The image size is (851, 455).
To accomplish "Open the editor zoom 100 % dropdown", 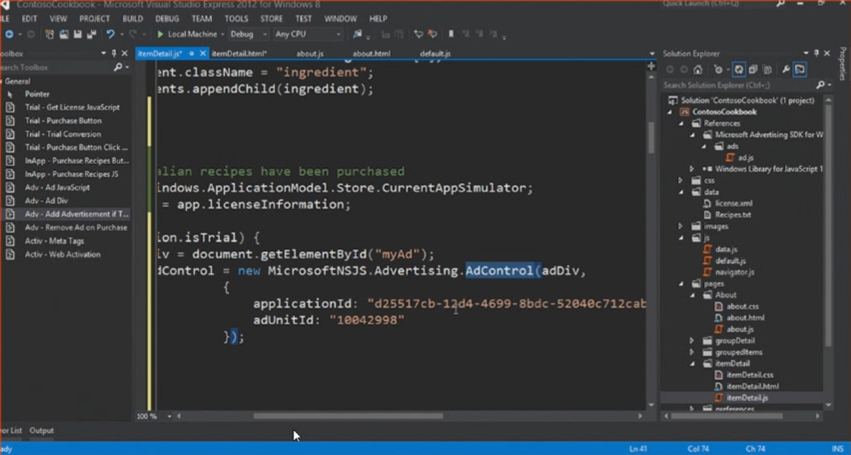I will tap(169, 416).
